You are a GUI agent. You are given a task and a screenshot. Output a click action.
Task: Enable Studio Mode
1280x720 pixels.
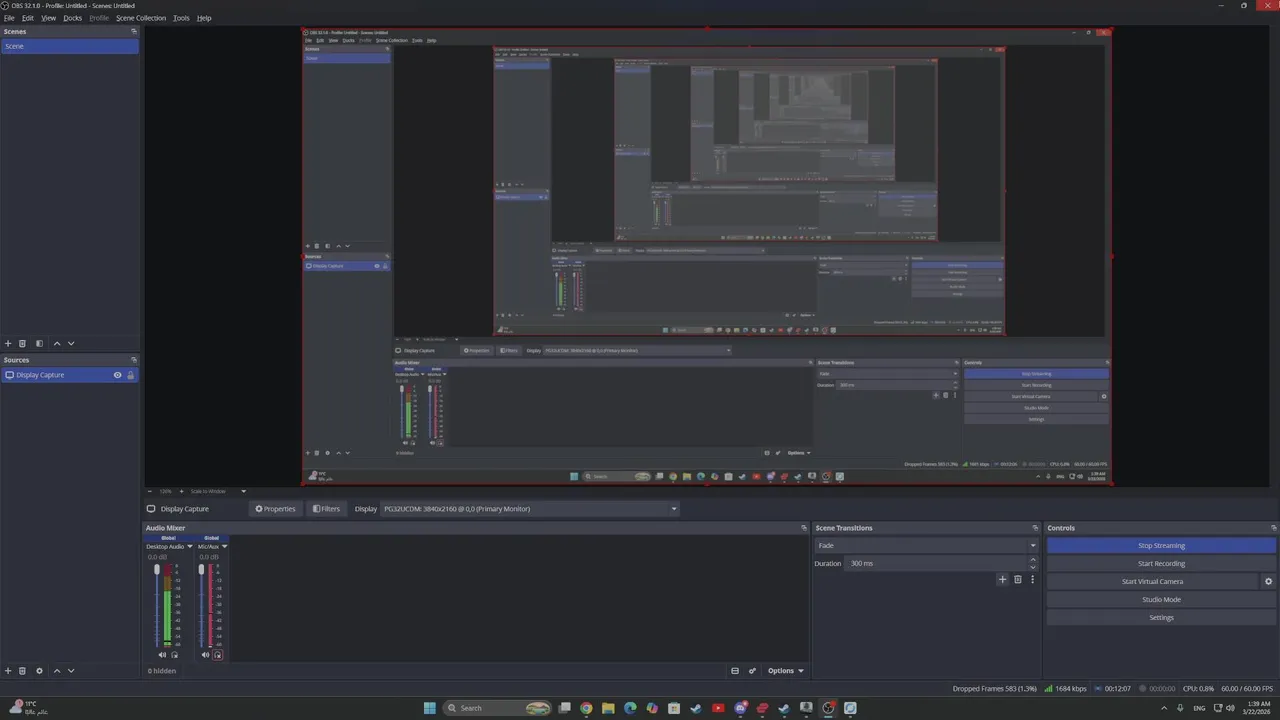coord(1161,600)
